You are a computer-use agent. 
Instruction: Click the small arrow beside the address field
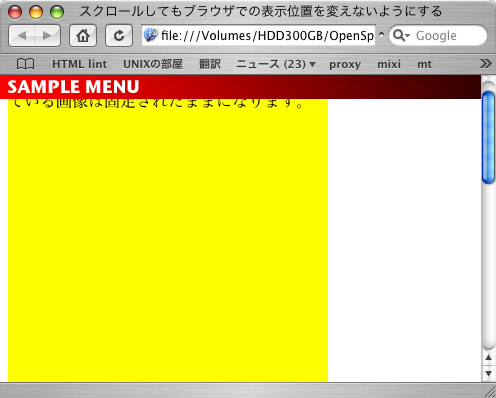point(381,35)
